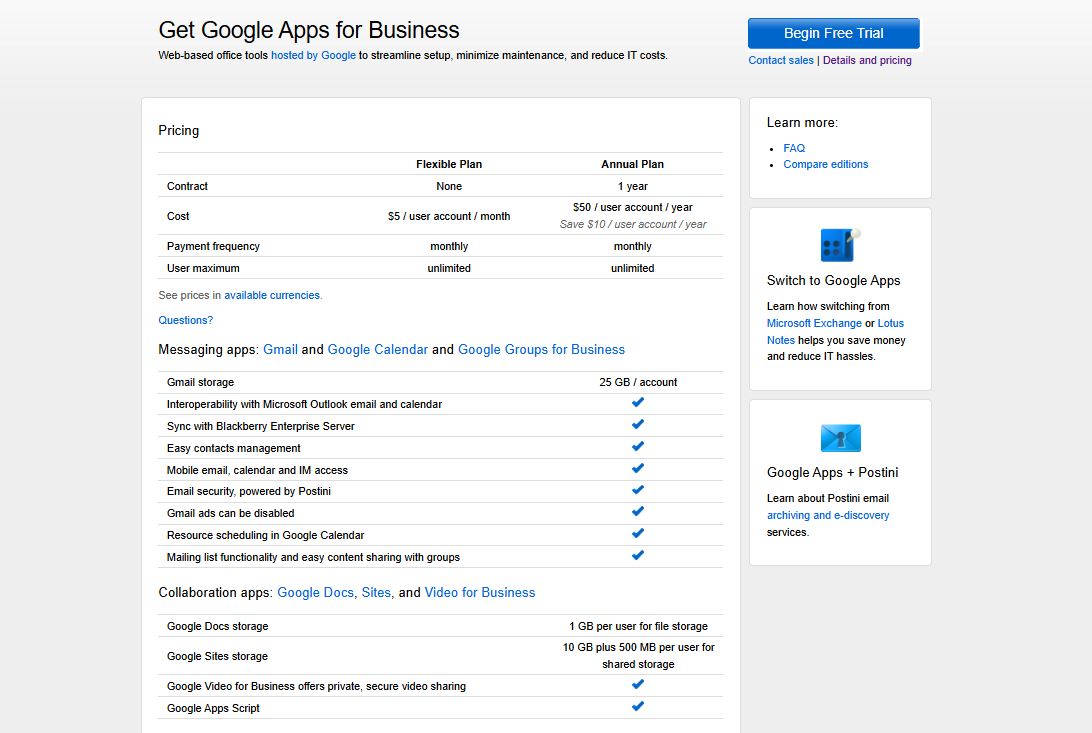
Task: Open the Details and pricing link
Action: 867,61
